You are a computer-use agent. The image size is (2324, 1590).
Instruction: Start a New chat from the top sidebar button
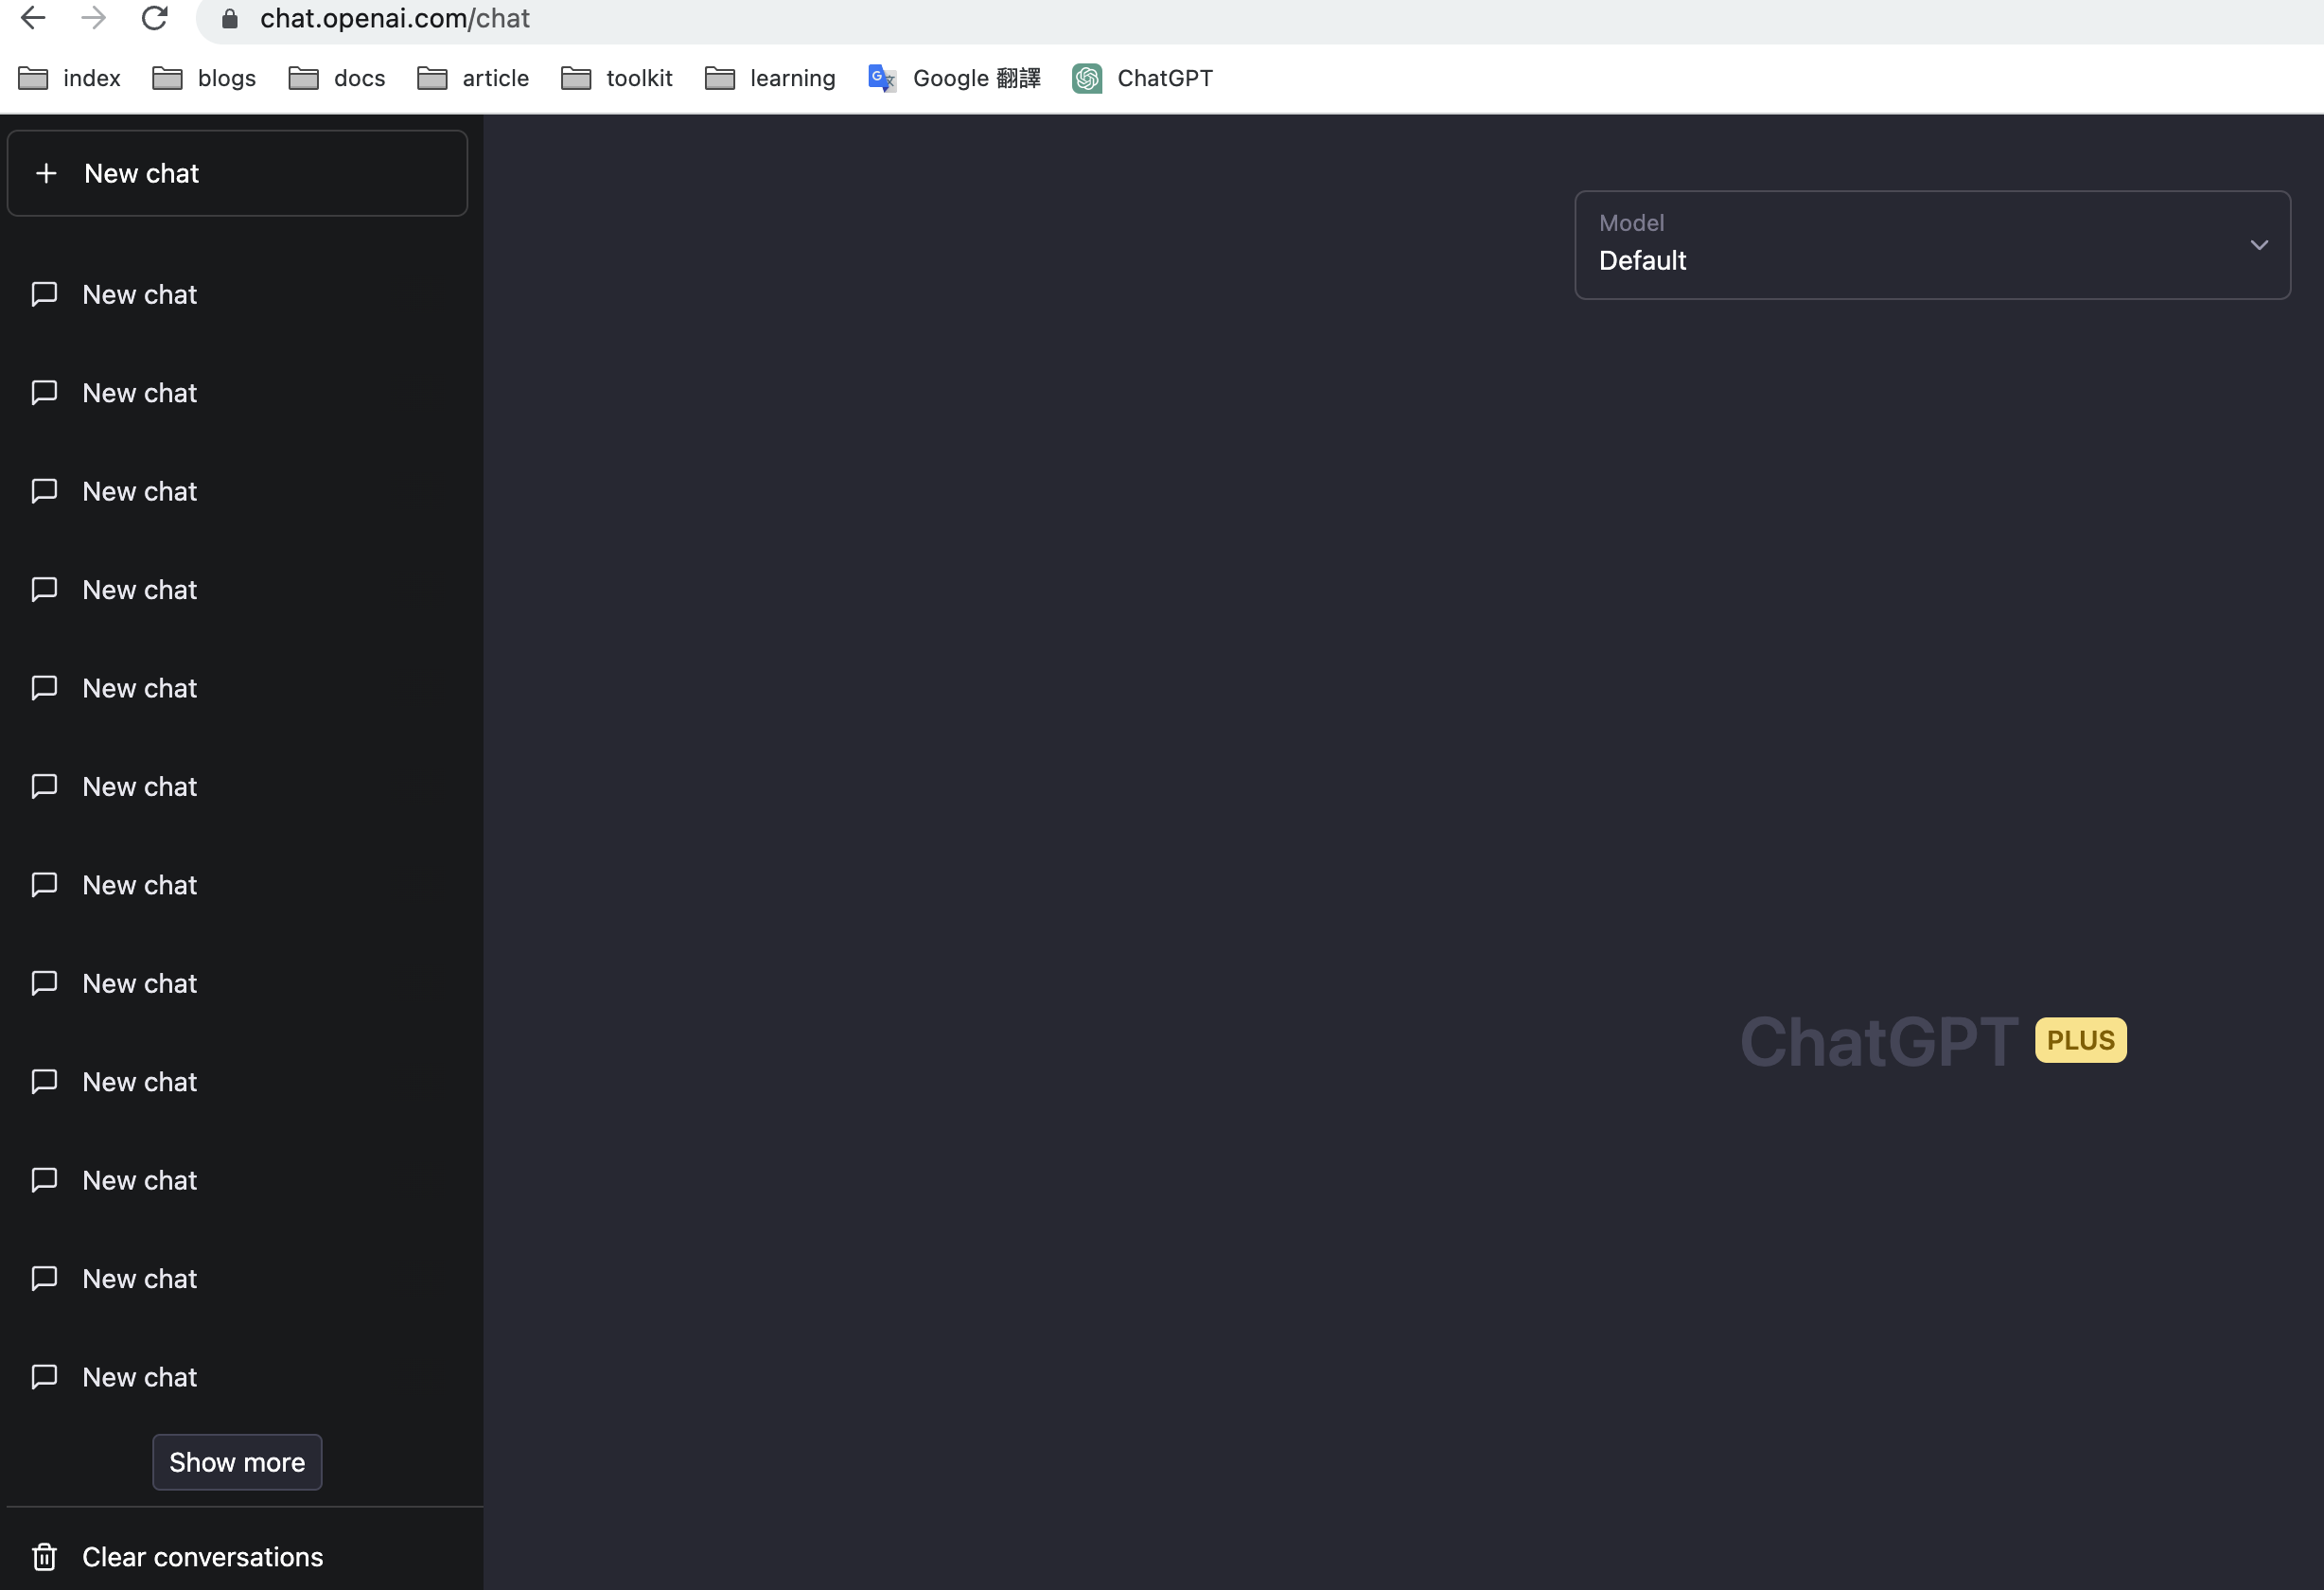point(141,173)
